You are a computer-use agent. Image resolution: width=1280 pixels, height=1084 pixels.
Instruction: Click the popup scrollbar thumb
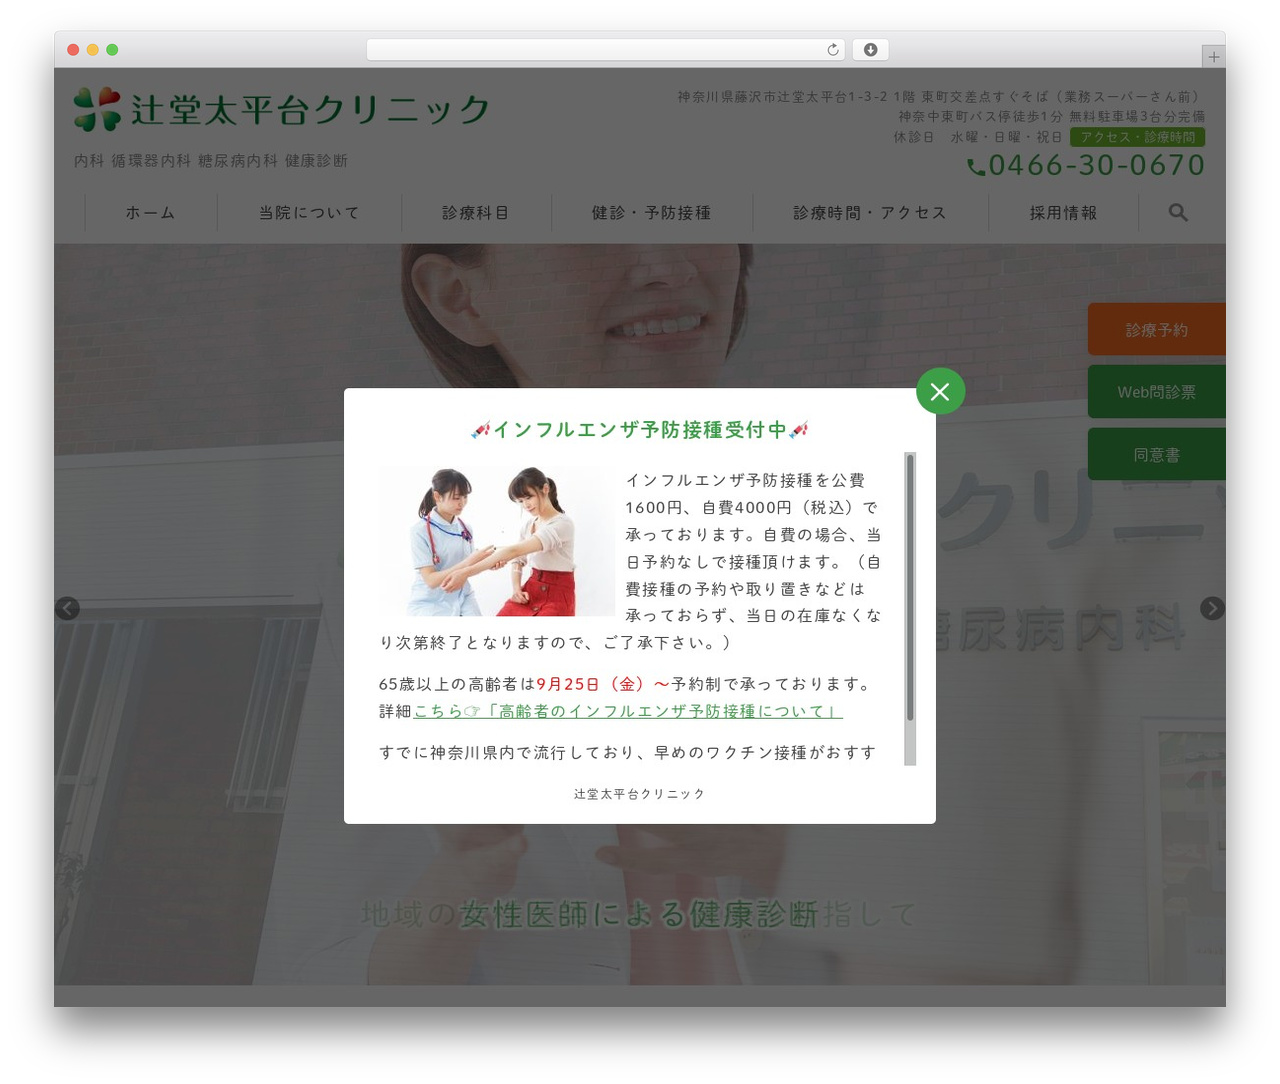point(910,587)
